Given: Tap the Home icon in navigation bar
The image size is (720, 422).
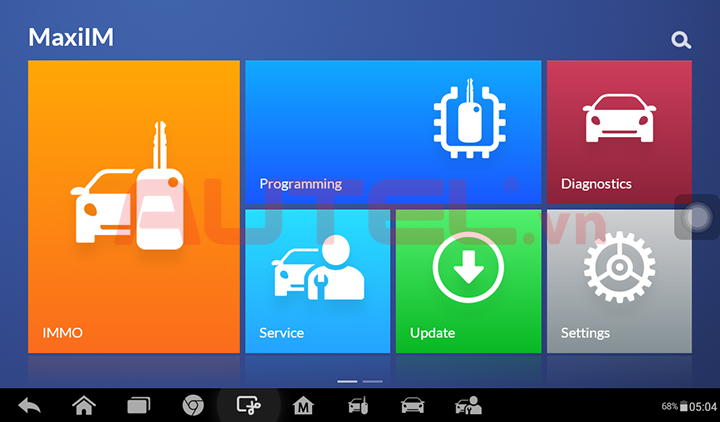Looking at the screenshot, I should (x=84, y=406).
